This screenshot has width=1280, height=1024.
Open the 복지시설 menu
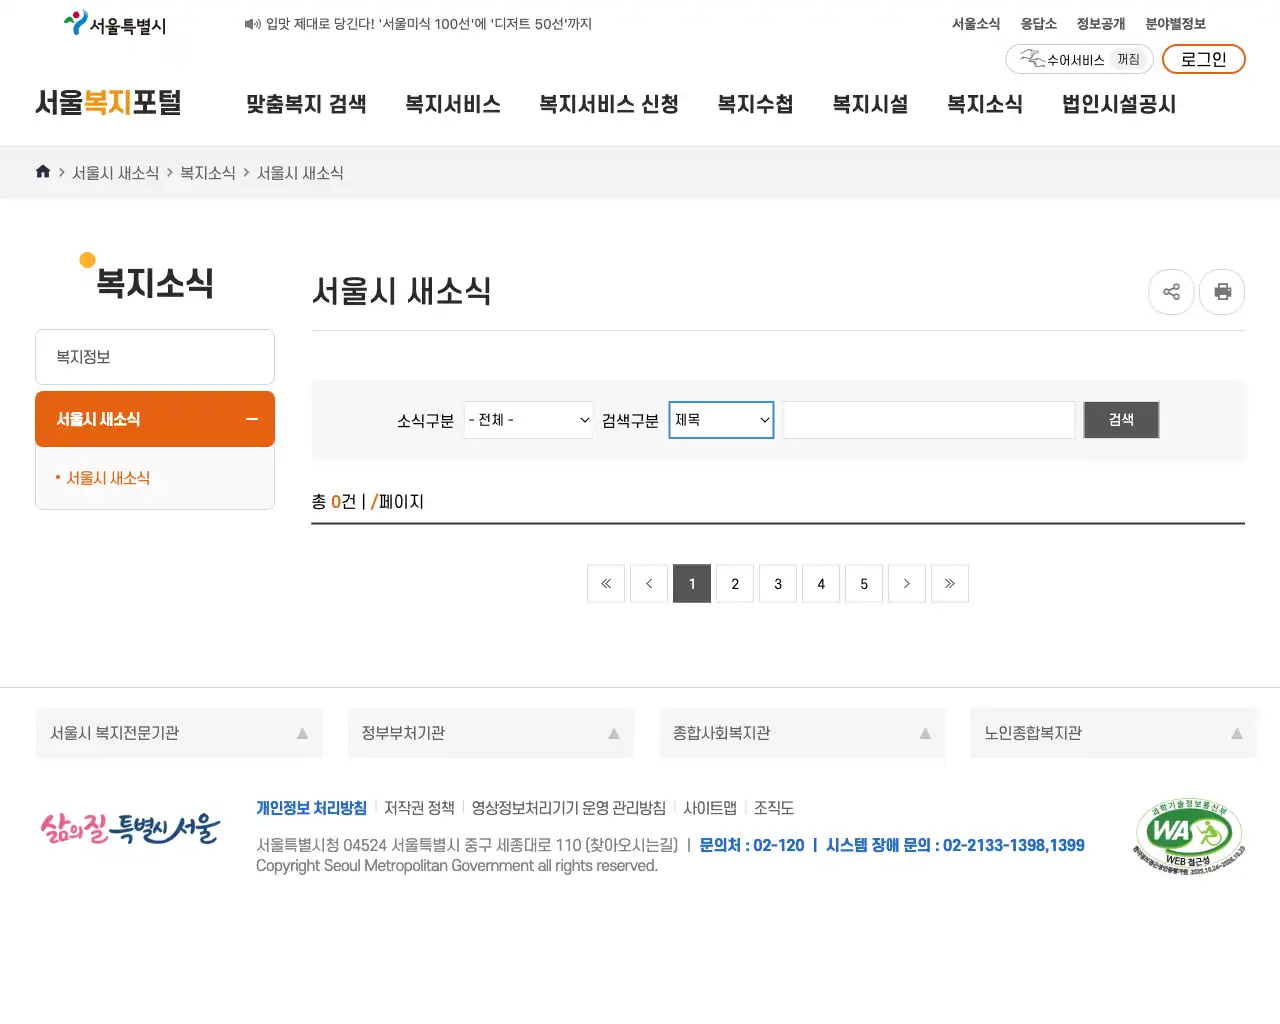tap(870, 104)
